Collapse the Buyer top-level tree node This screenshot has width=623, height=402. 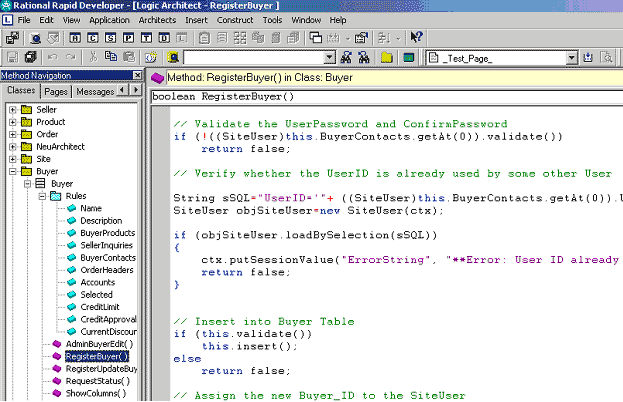13,171
